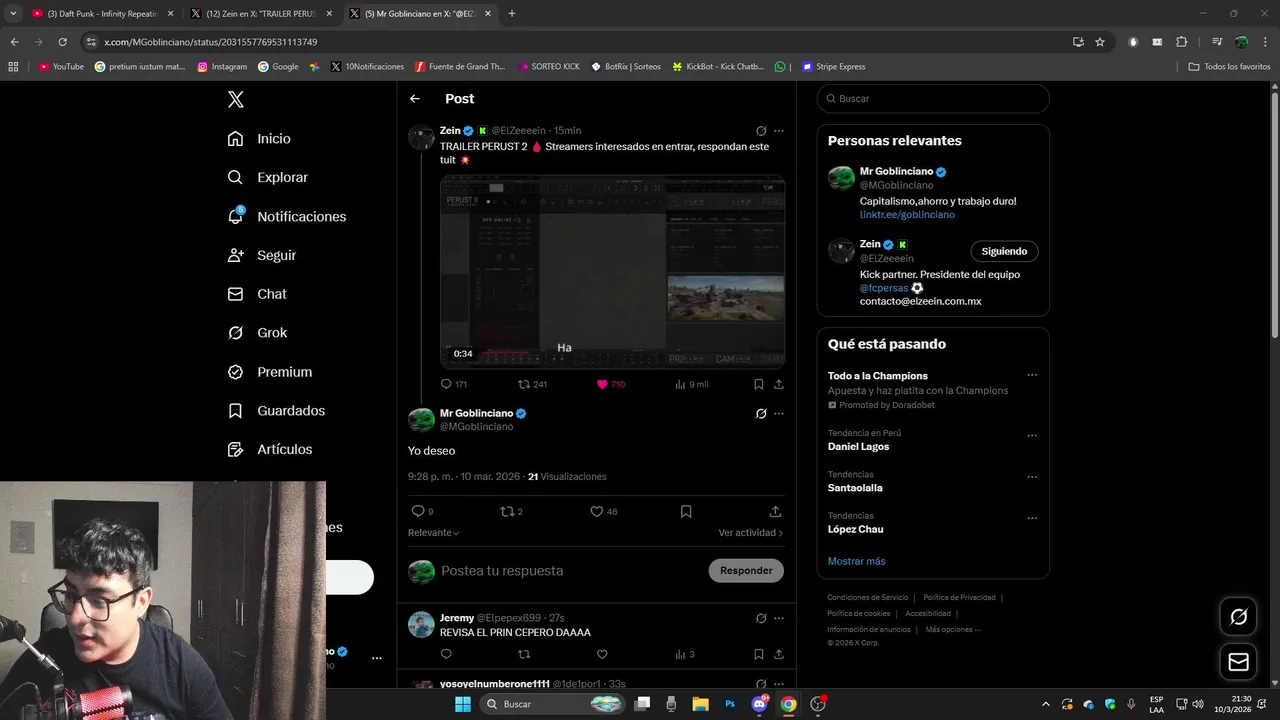Play the PERUST 2 trailer video
Viewport: 1280px width, 720px height.
[x=612, y=272]
